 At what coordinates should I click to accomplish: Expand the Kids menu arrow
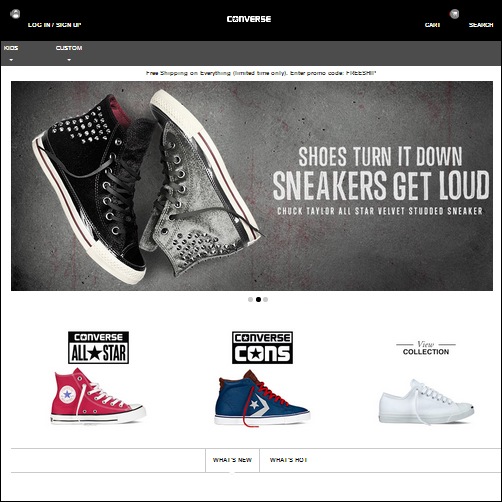[x=11, y=60]
